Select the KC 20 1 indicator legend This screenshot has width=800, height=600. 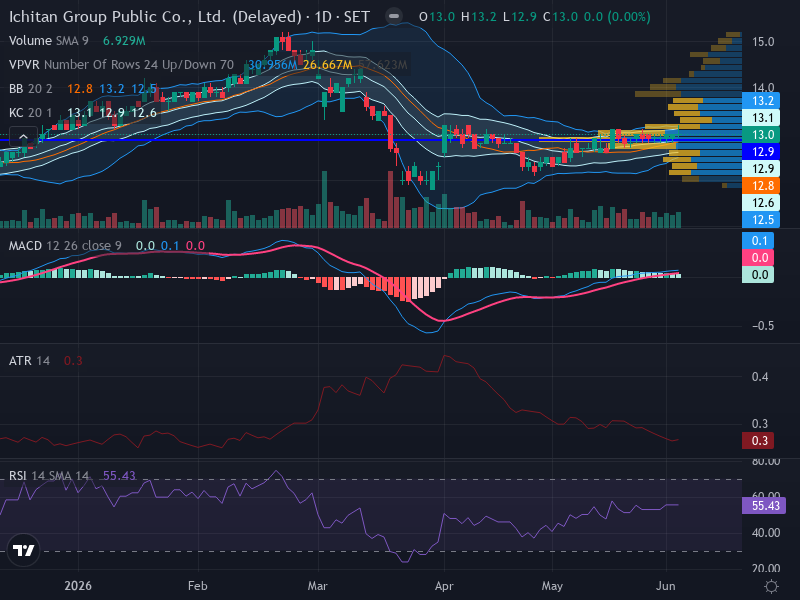(x=30, y=113)
